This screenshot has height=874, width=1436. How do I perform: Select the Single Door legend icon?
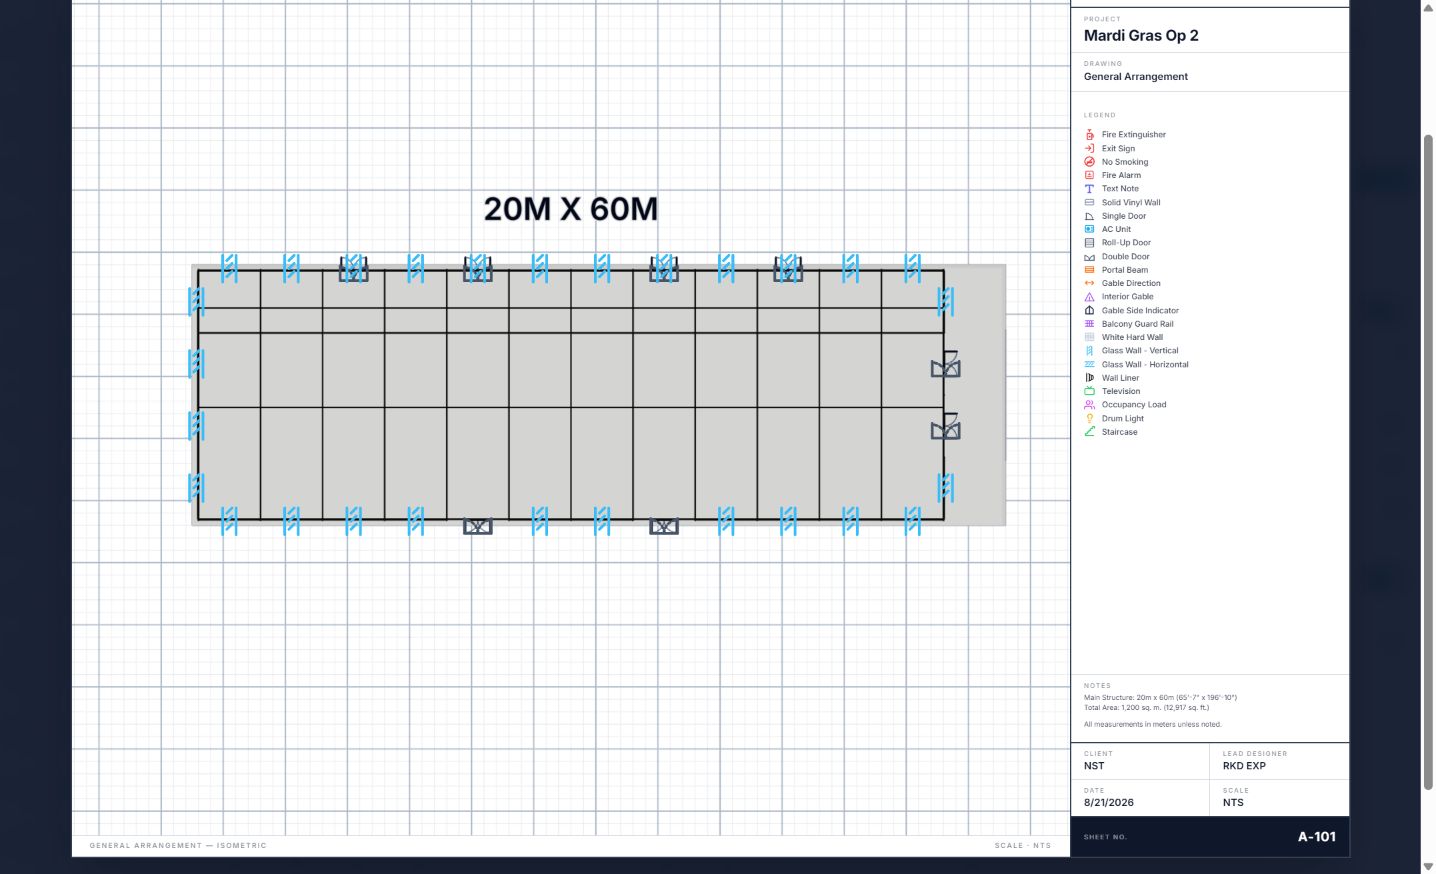1089,215
